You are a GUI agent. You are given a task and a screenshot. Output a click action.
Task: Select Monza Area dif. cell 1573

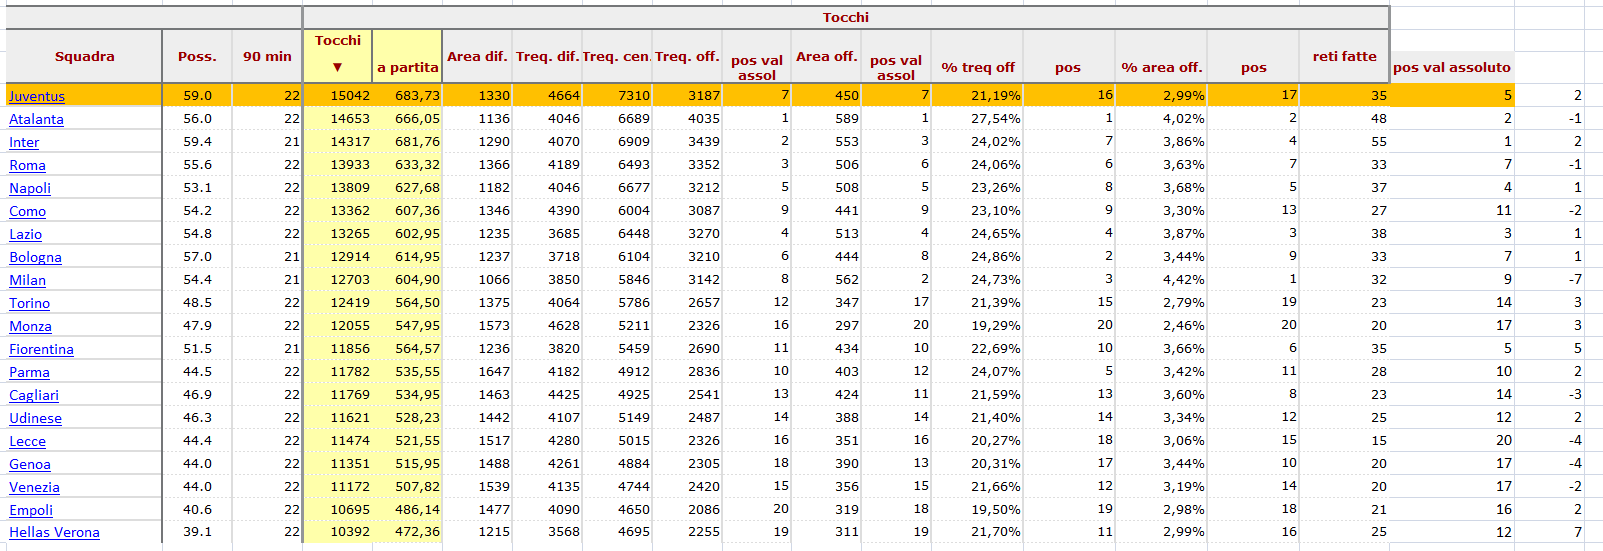click(477, 325)
